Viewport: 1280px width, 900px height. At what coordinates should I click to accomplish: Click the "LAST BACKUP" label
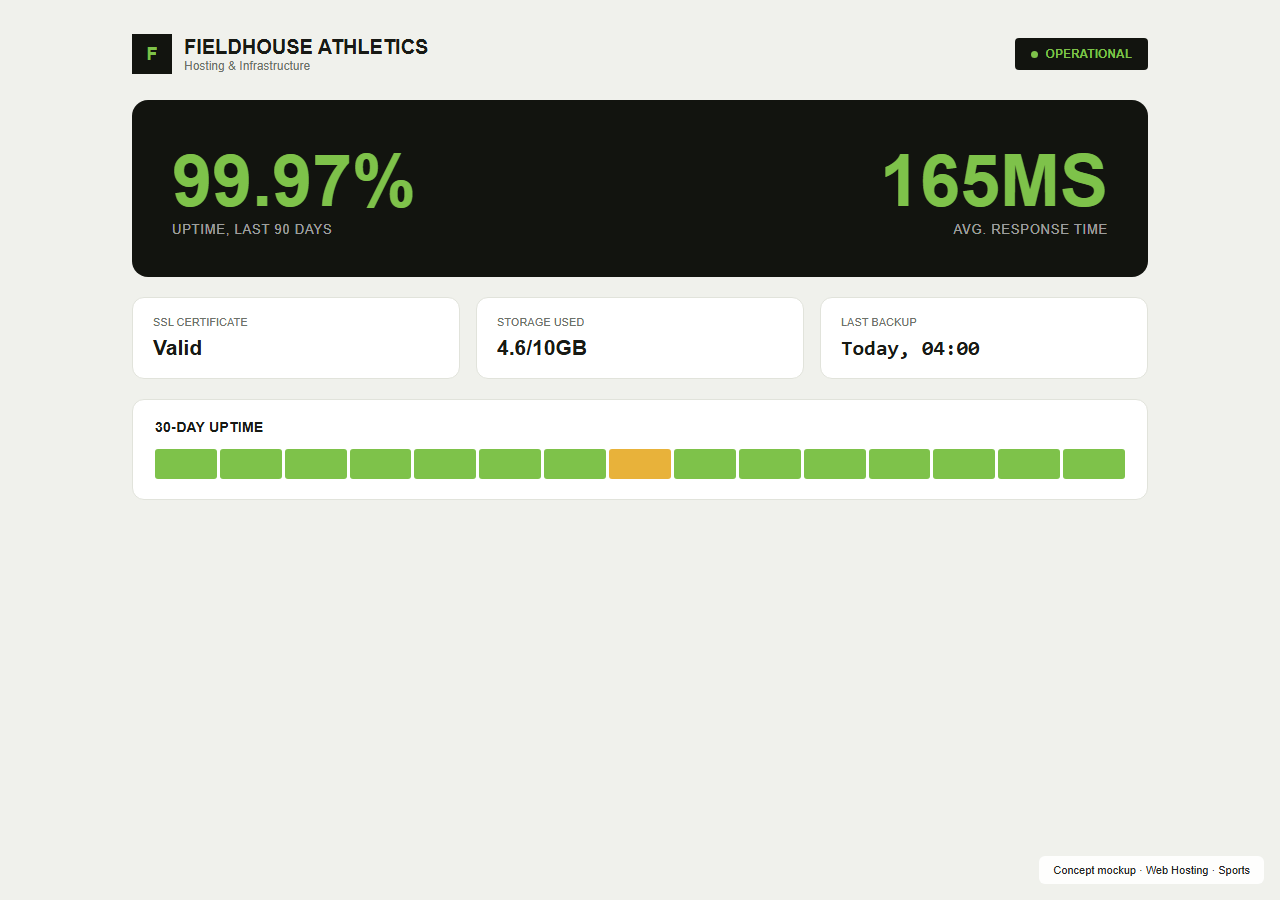tap(879, 322)
